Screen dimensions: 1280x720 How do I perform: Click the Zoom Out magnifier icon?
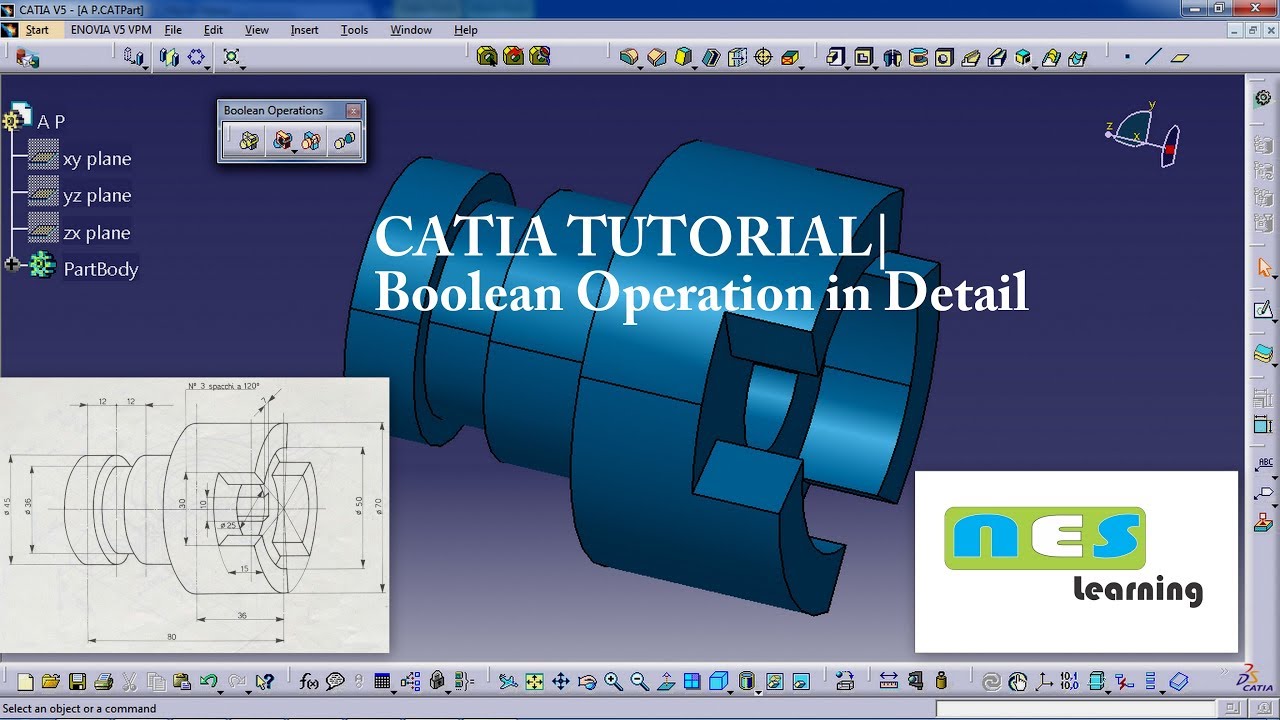(639, 682)
